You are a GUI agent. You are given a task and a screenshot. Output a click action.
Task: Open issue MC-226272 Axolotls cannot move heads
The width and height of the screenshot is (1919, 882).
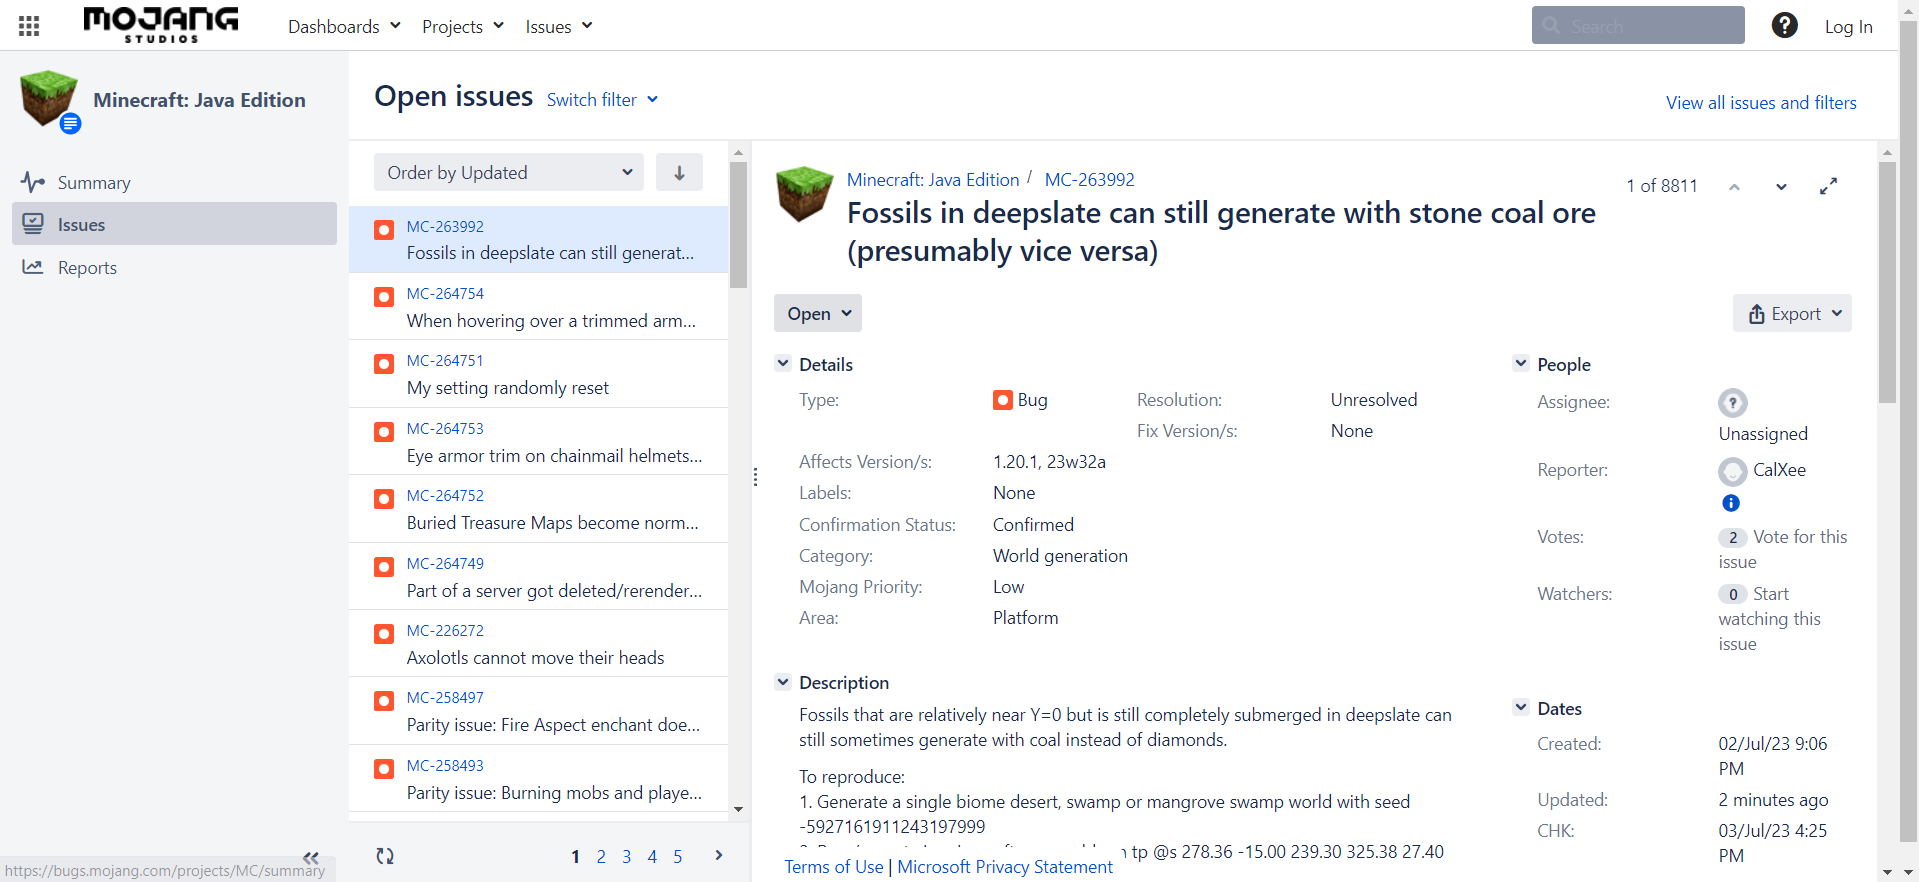pos(538,644)
